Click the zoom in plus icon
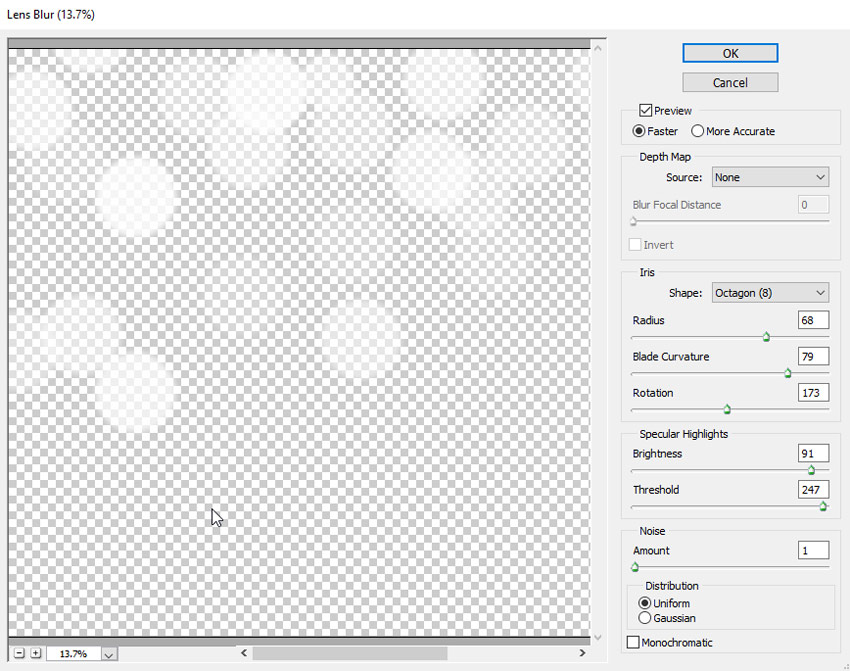 click(x=36, y=653)
